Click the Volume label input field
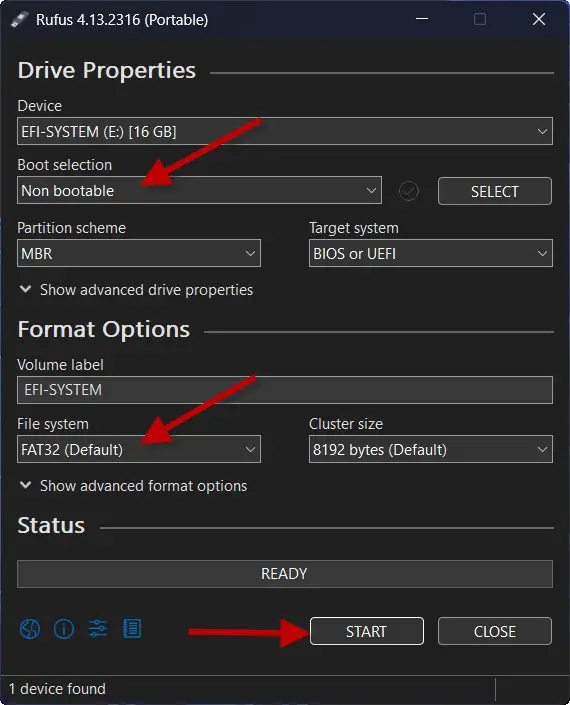This screenshot has height=705, width=570. pos(285,390)
